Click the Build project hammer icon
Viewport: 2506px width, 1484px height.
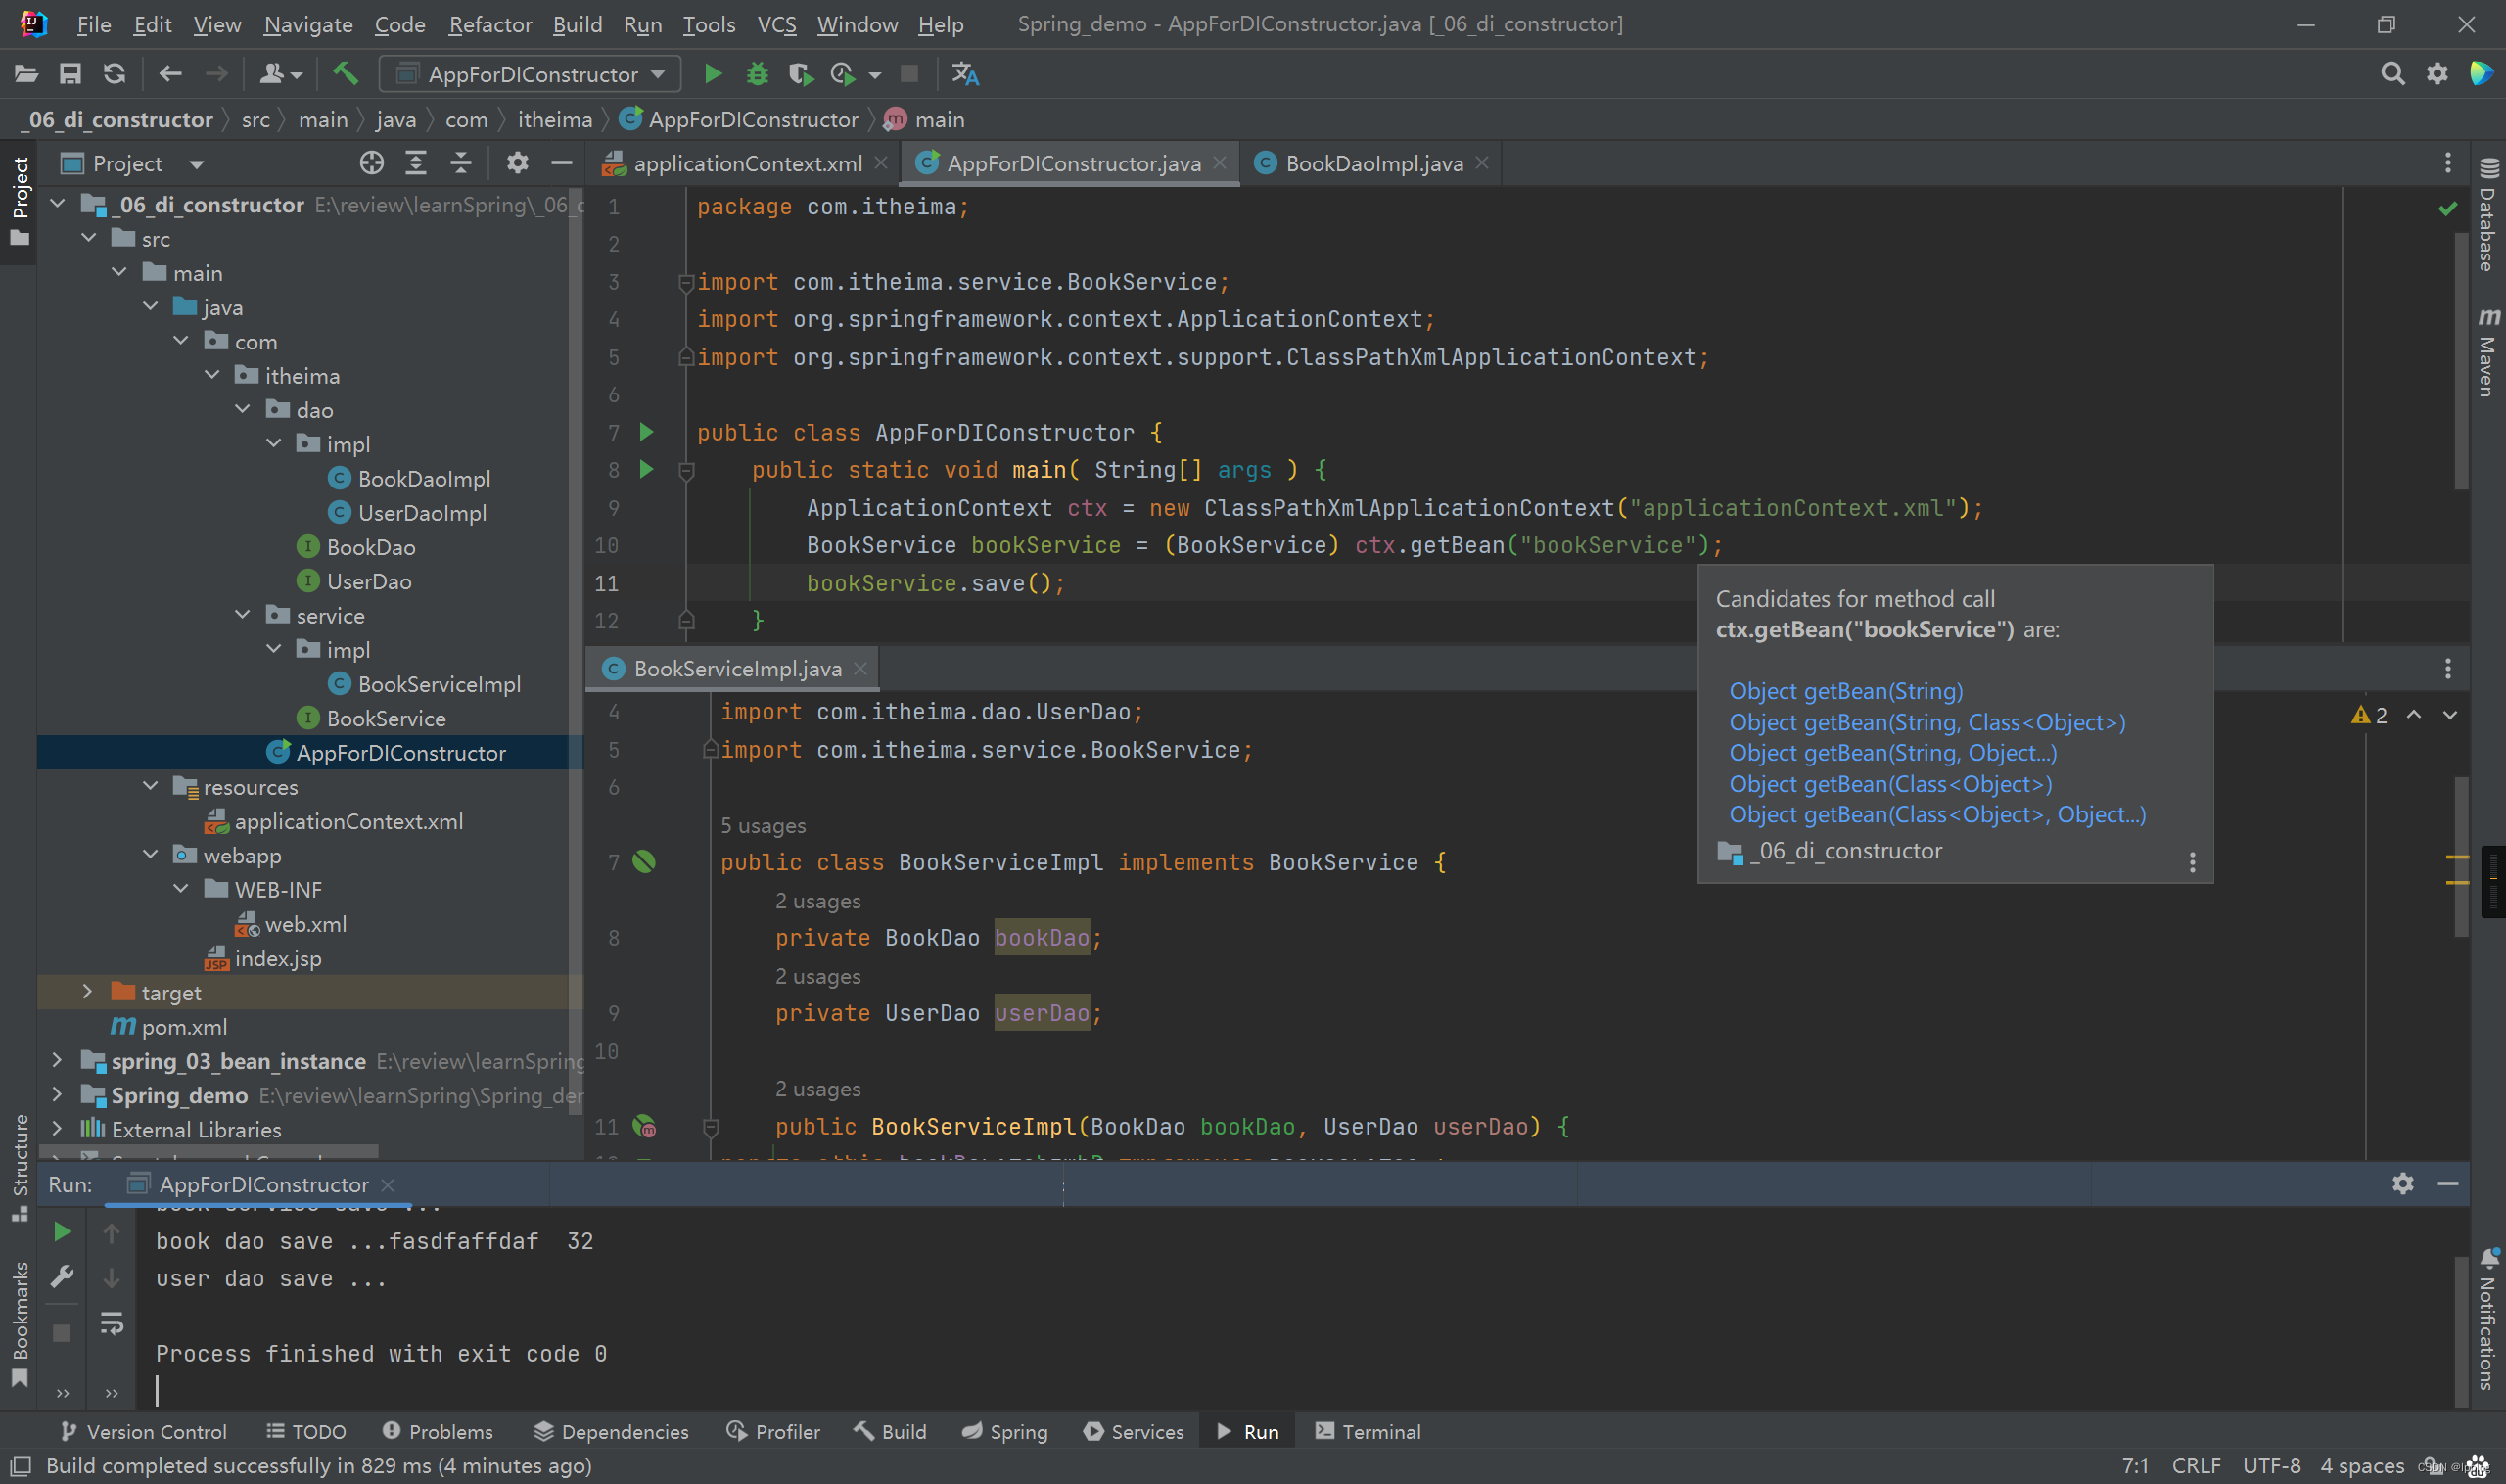point(346,74)
